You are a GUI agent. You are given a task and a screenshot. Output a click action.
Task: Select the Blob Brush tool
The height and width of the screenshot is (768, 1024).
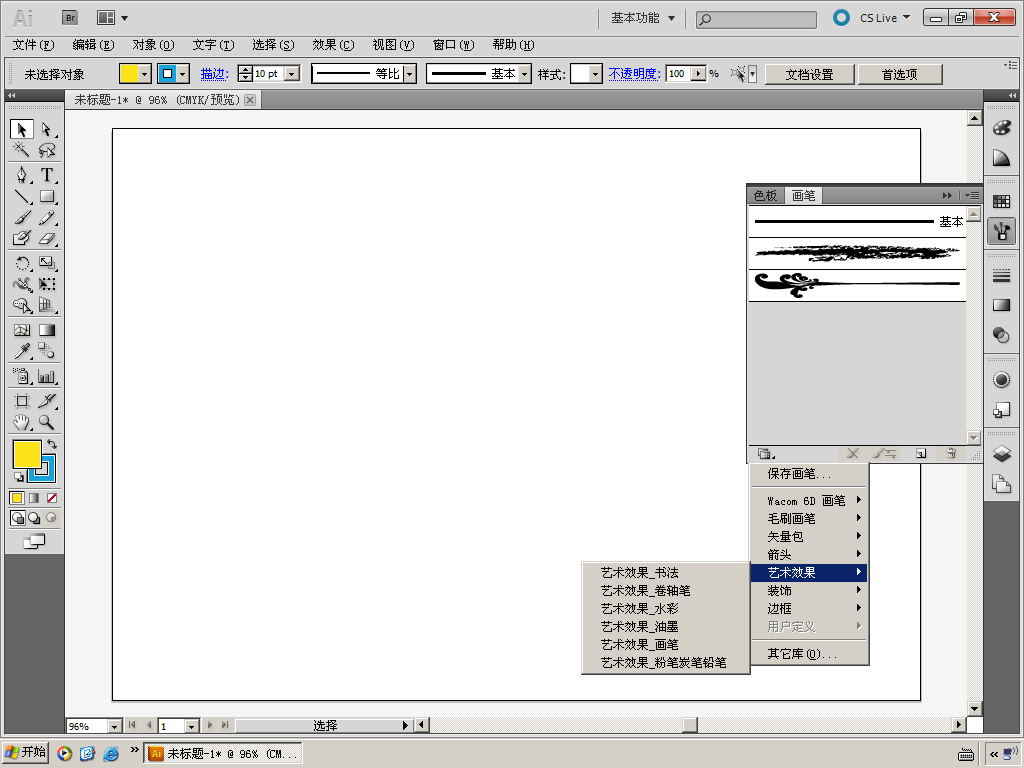tap(22, 238)
